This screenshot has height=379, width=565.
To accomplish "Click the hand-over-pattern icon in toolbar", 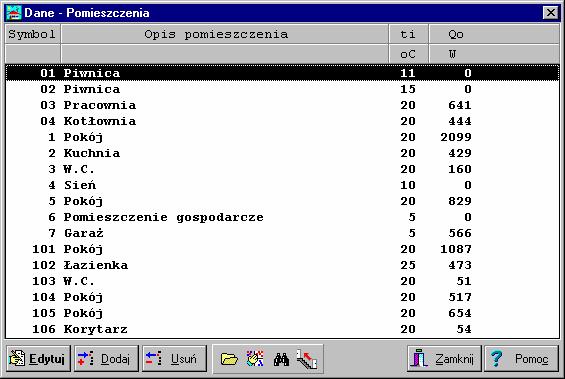I will tap(255, 358).
